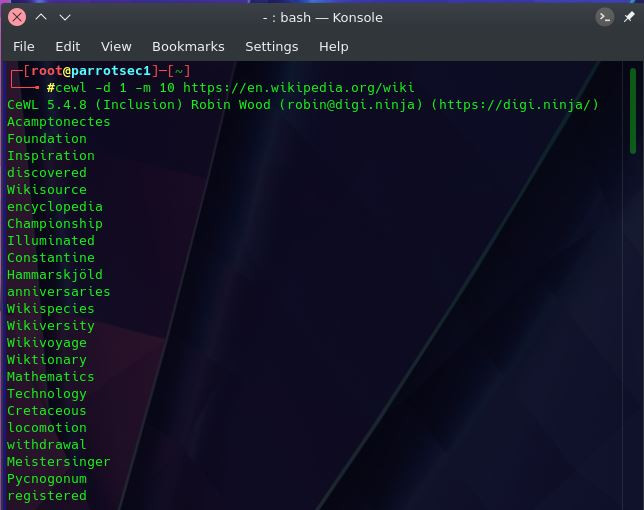Click the word encyclopedia
644x510 pixels.
[55, 207]
